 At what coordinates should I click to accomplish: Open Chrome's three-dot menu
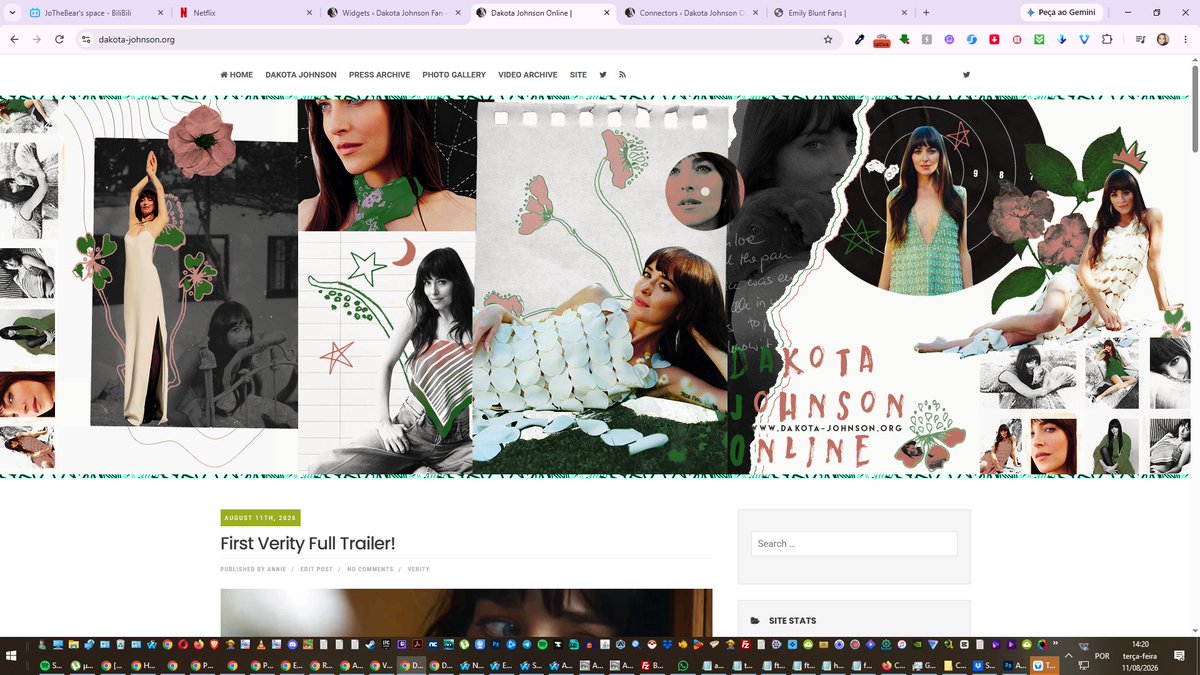tap(1186, 39)
